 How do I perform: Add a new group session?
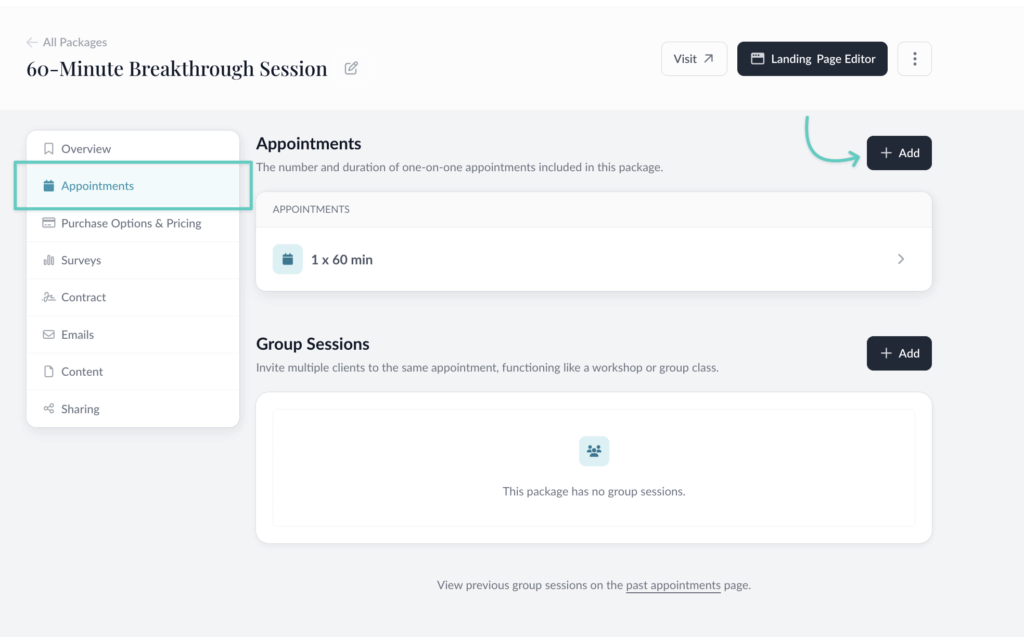[899, 353]
